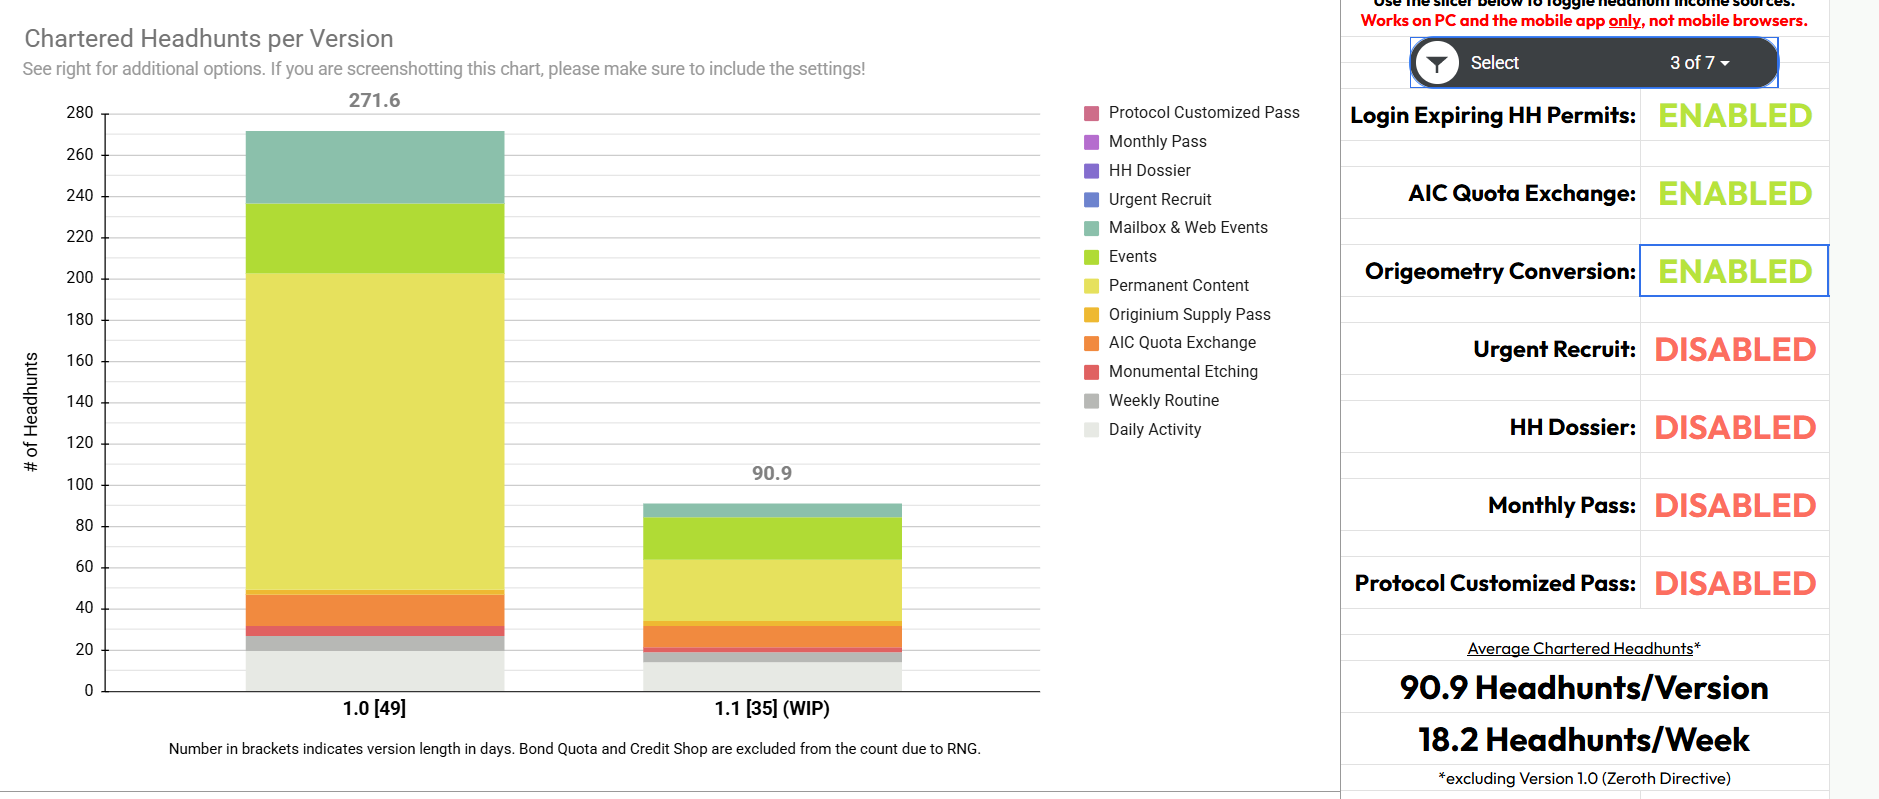Click the Protocol Customized Pass legend swatch
The height and width of the screenshot is (799, 1879).
tap(1092, 114)
